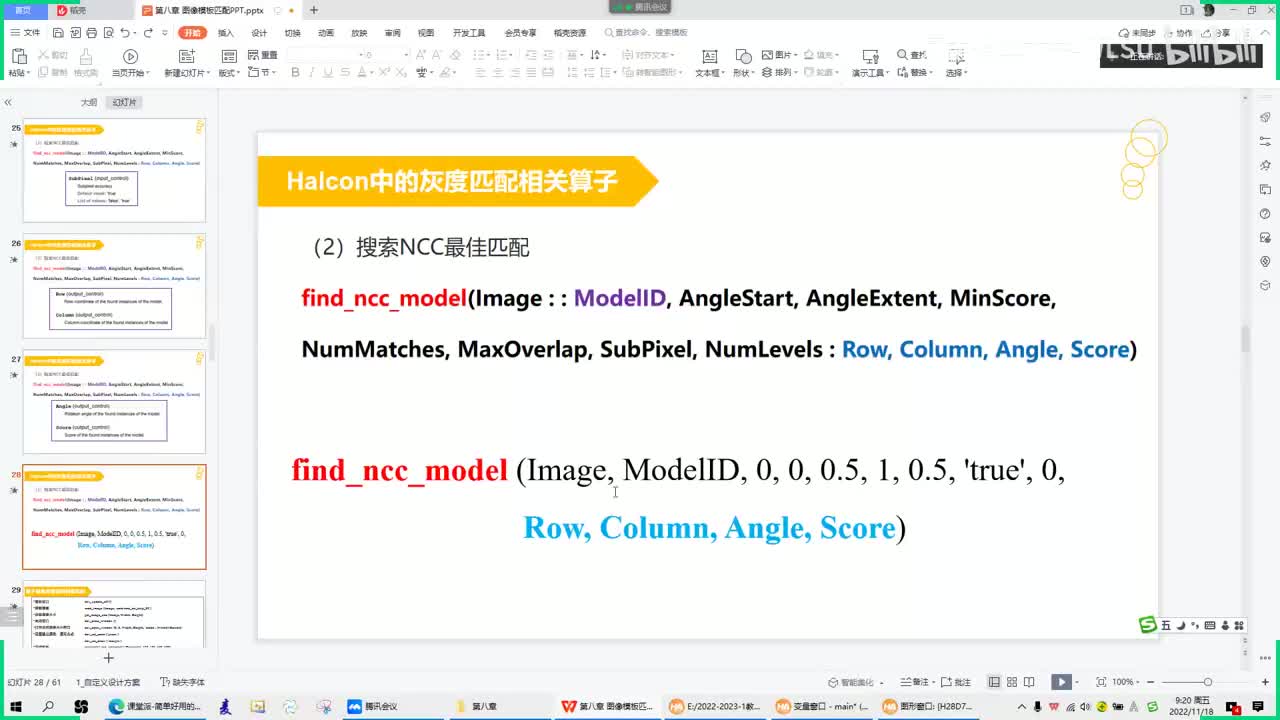The height and width of the screenshot is (720, 1280).
Task: Click the Picture insert icon
Action: pyautogui.click(x=768, y=55)
